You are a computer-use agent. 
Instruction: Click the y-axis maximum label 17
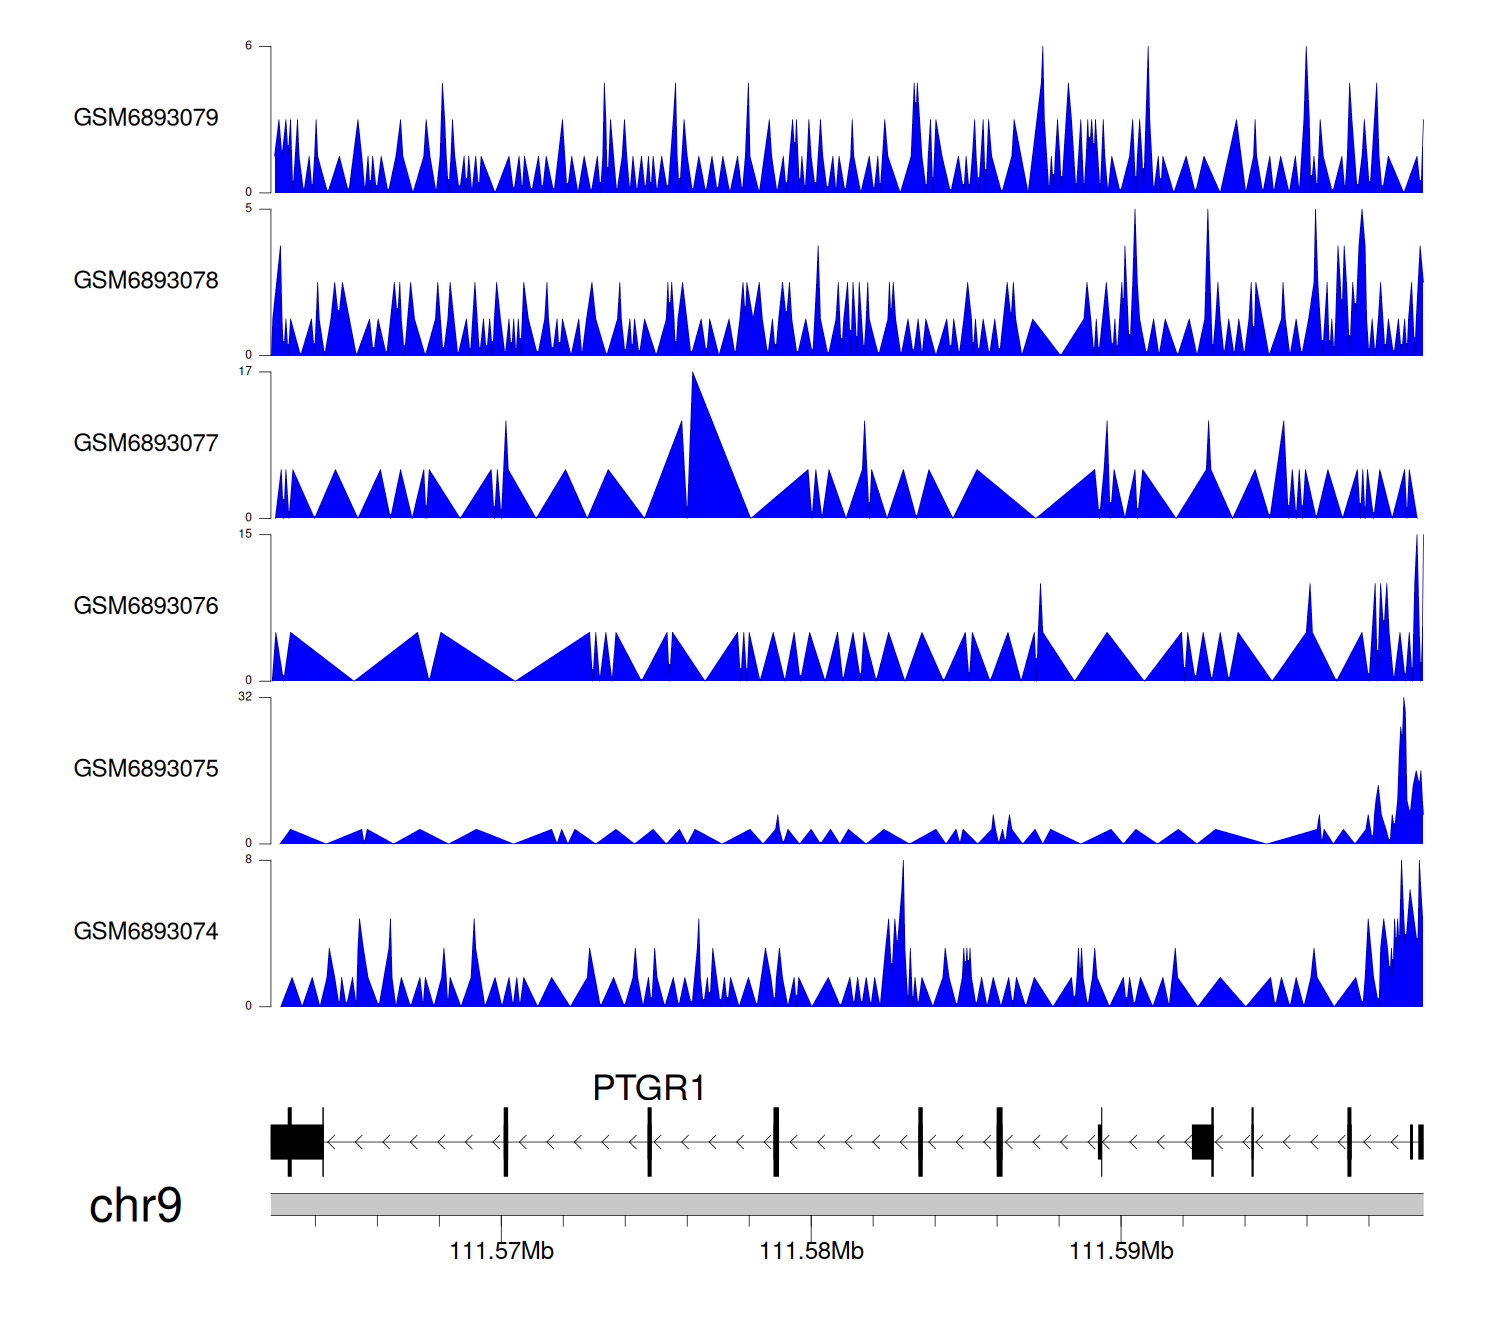tap(245, 372)
